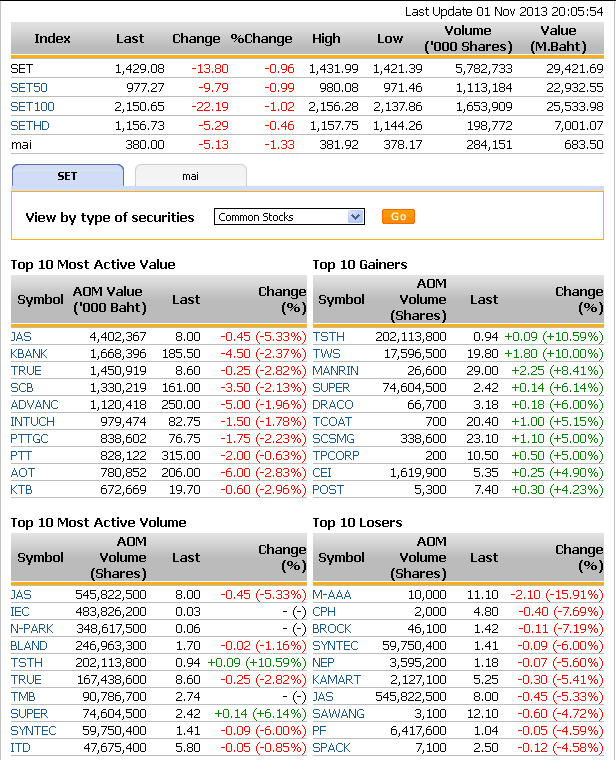The height and width of the screenshot is (760, 616).
Task: Open the type of securities dropdown
Action: [x=289, y=217]
